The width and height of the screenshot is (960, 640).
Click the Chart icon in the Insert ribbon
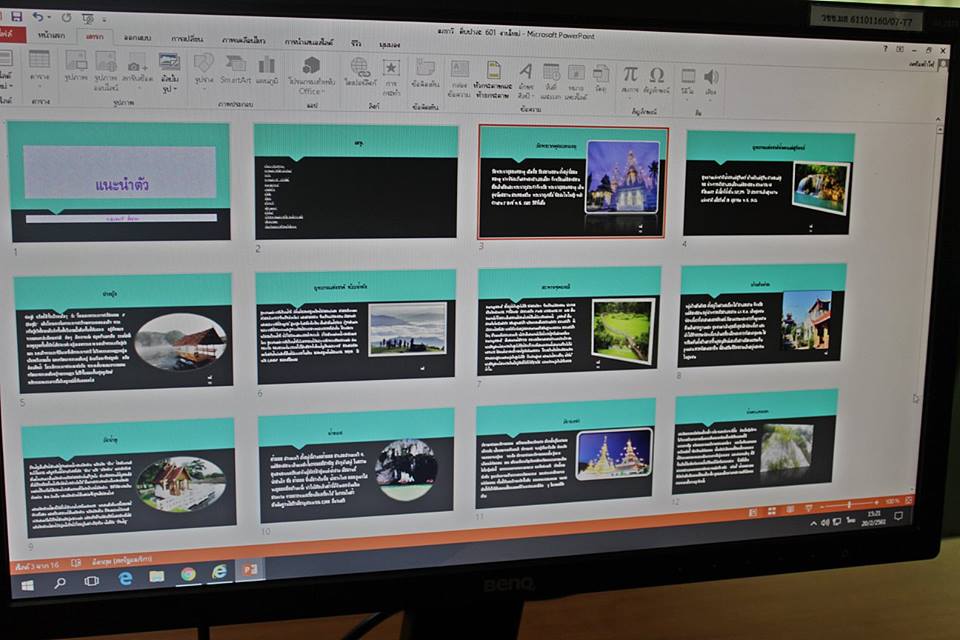(267, 67)
